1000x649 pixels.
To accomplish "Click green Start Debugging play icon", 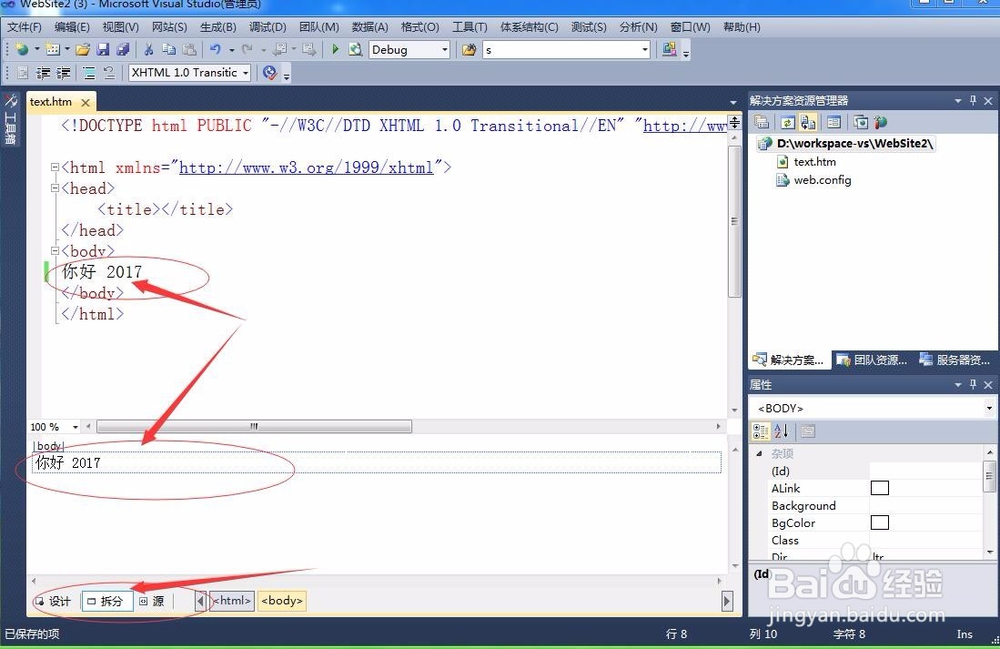I will (x=335, y=49).
